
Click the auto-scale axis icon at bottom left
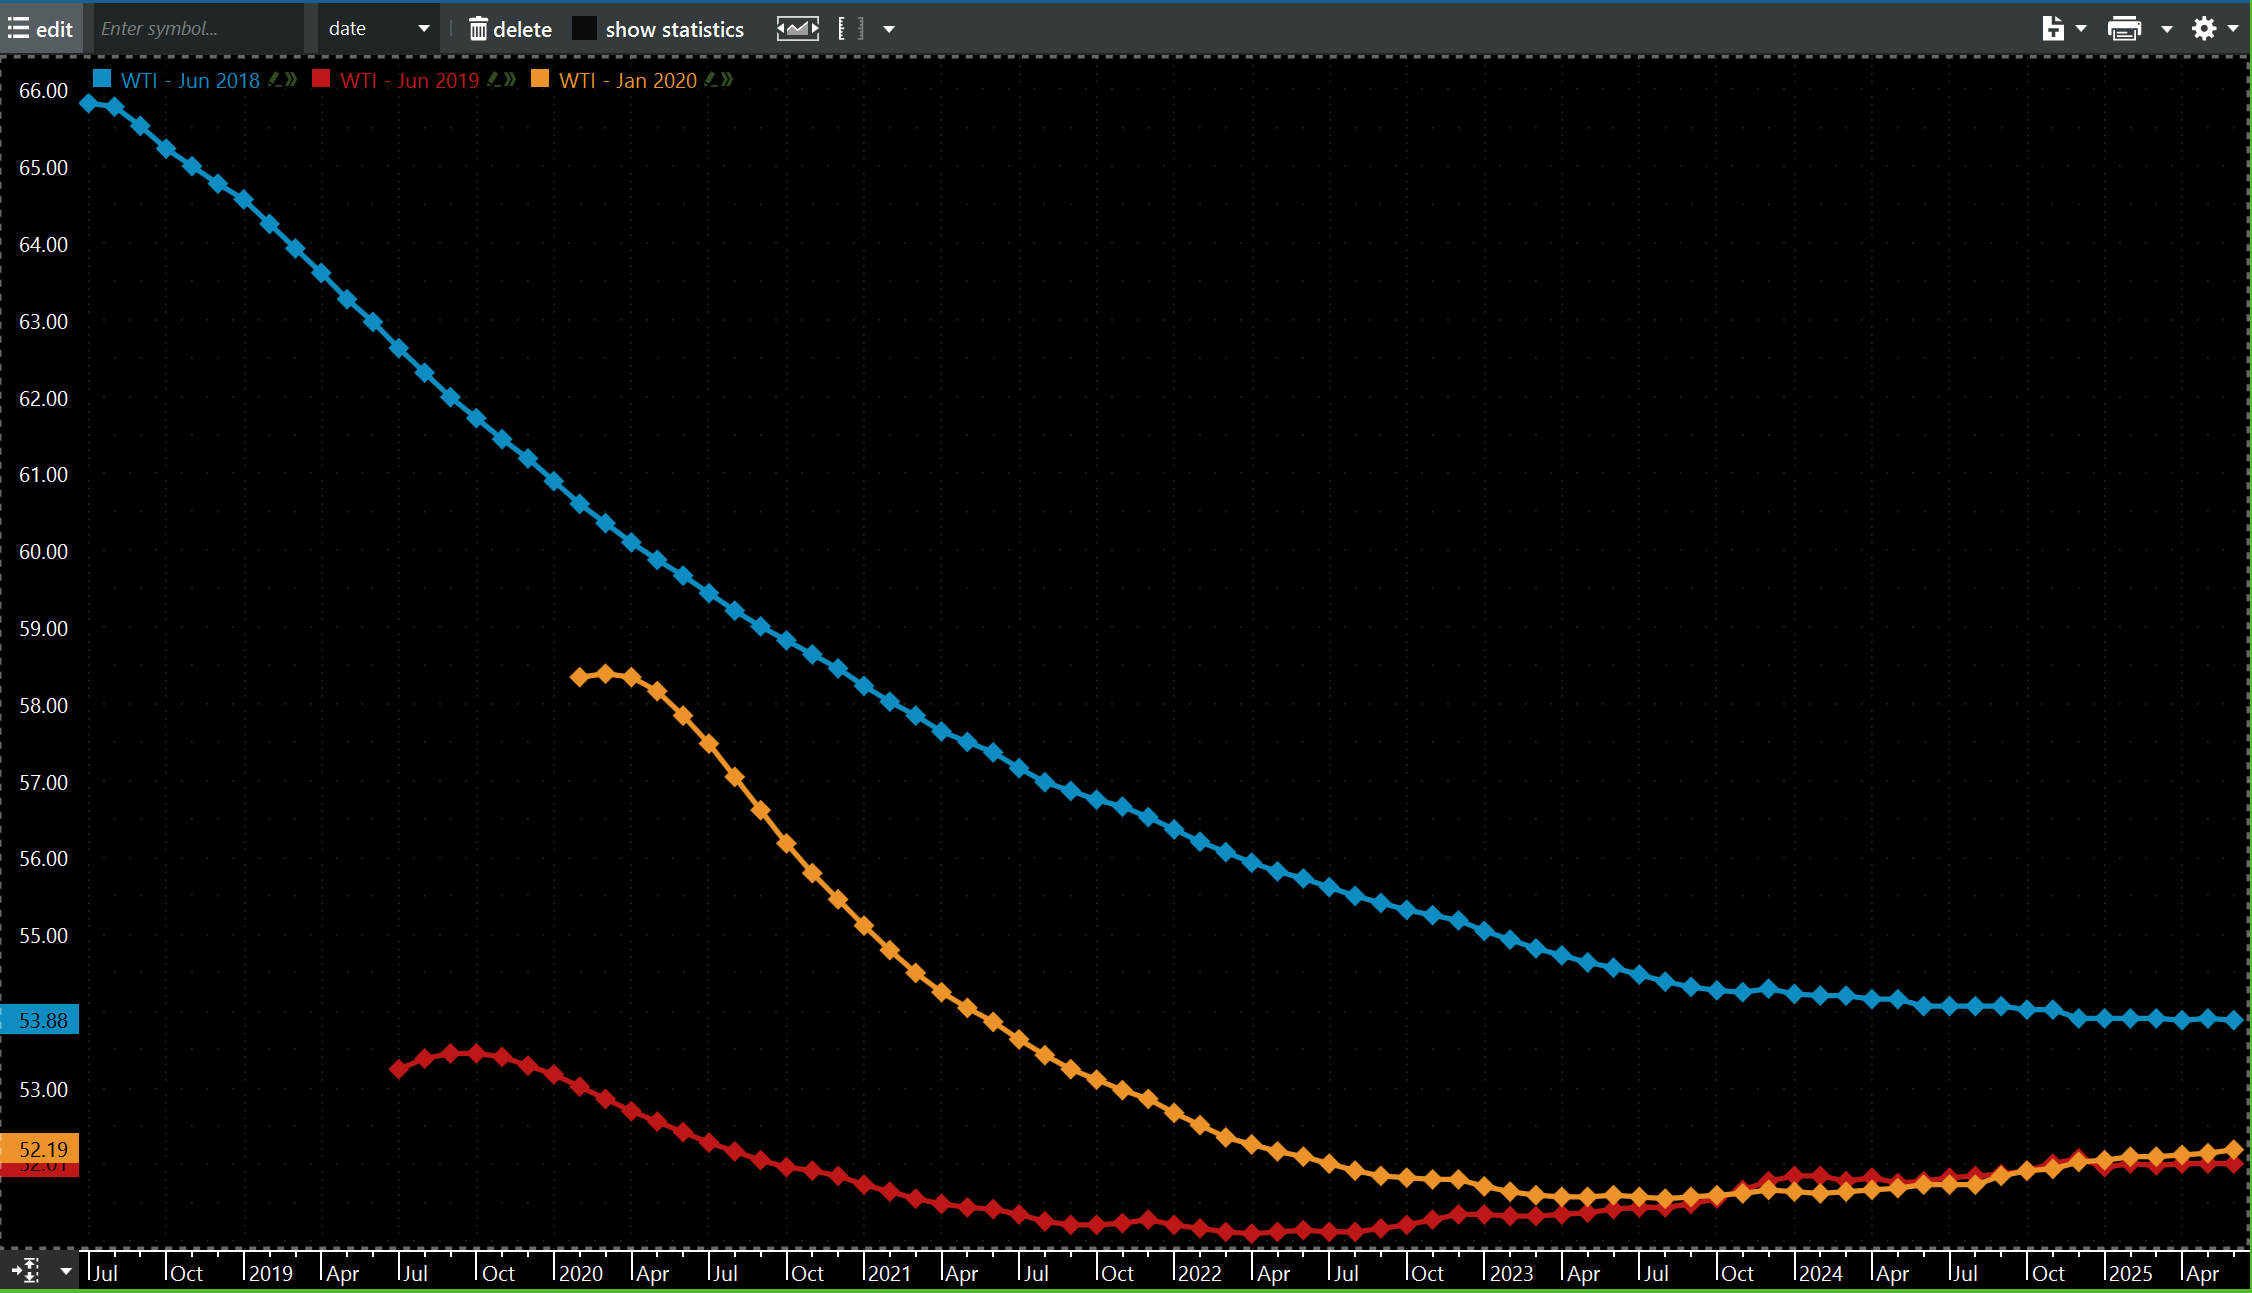pyautogui.click(x=26, y=1271)
